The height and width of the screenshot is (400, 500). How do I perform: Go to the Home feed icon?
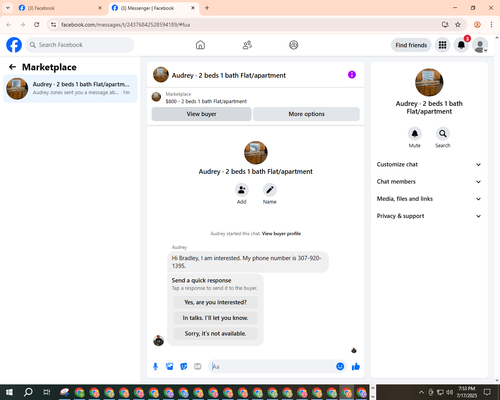[x=200, y=45]
